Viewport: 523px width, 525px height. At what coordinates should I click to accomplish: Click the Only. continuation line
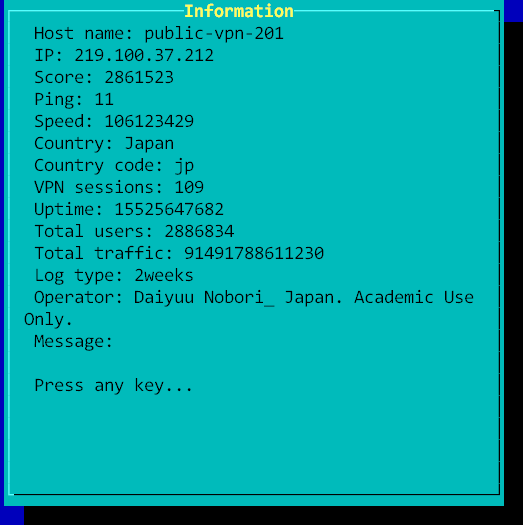pyautogui.click(x=48, y=319)
